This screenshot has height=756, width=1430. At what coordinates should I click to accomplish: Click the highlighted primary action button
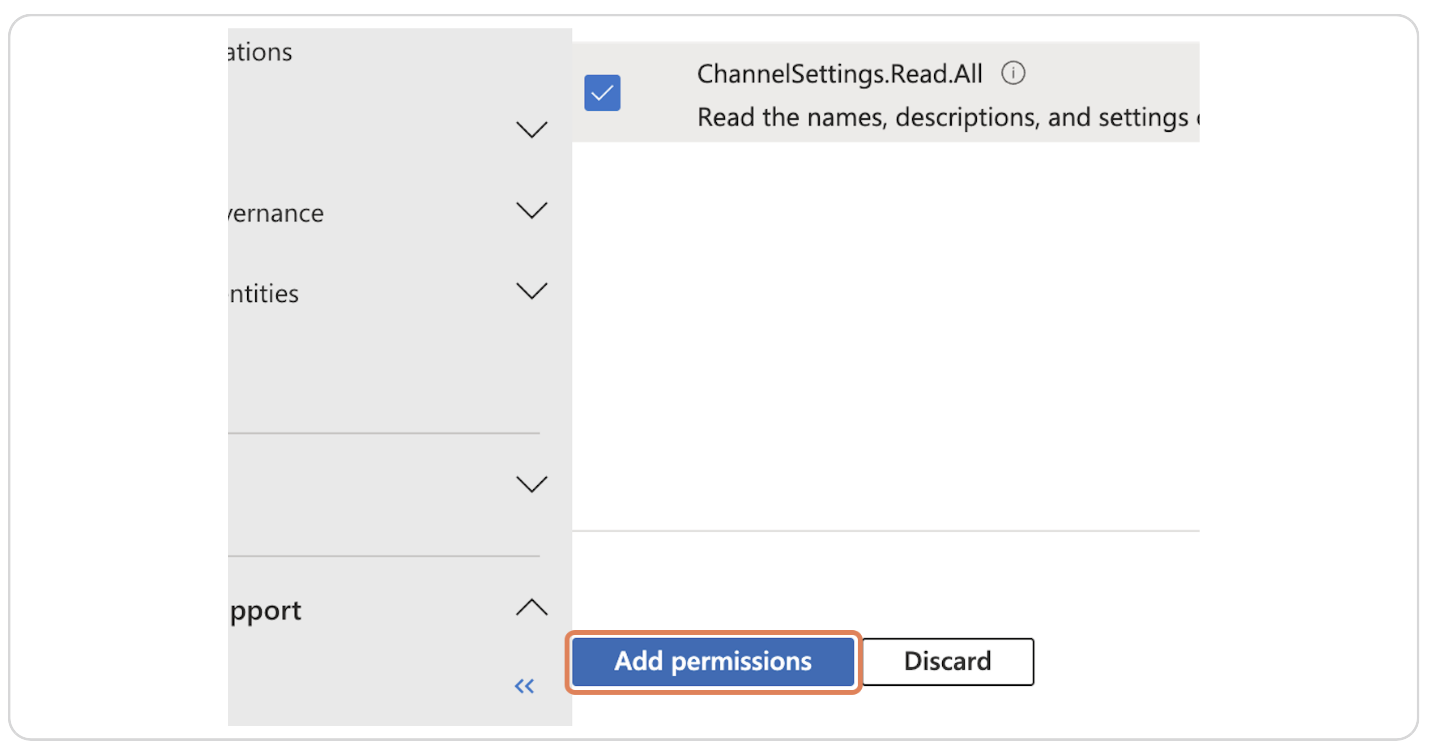[712, 661]
